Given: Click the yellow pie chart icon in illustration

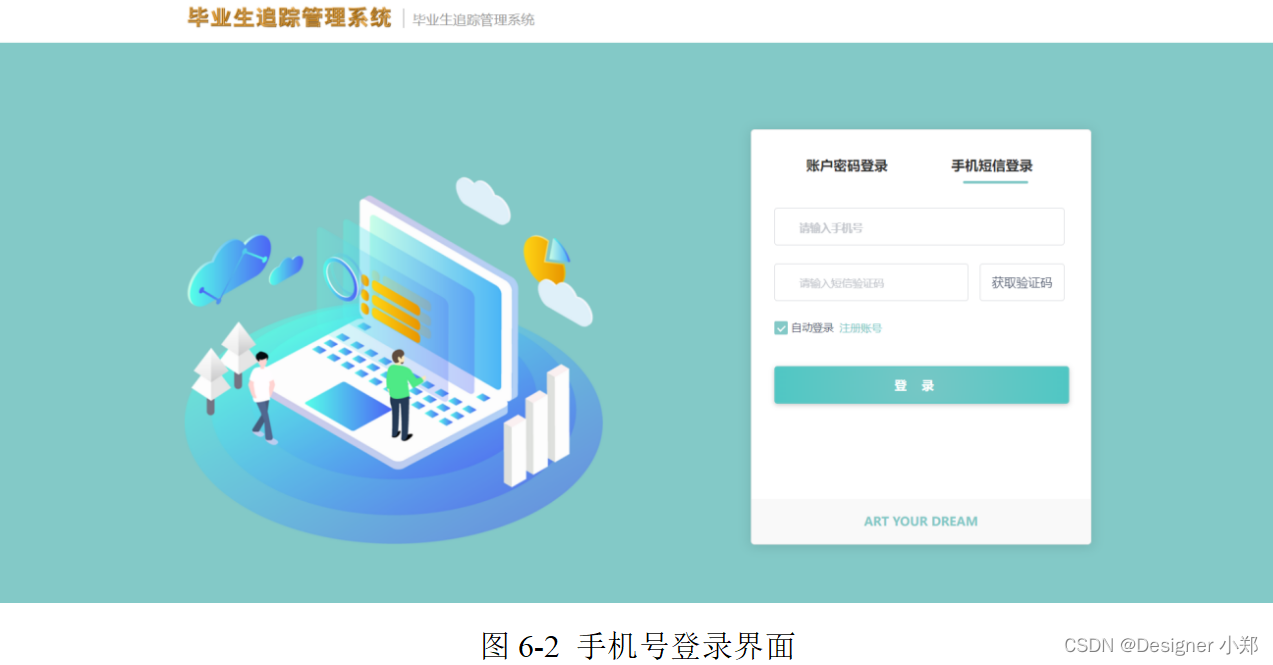Looking at the screenshot, I should coord(546,258).
